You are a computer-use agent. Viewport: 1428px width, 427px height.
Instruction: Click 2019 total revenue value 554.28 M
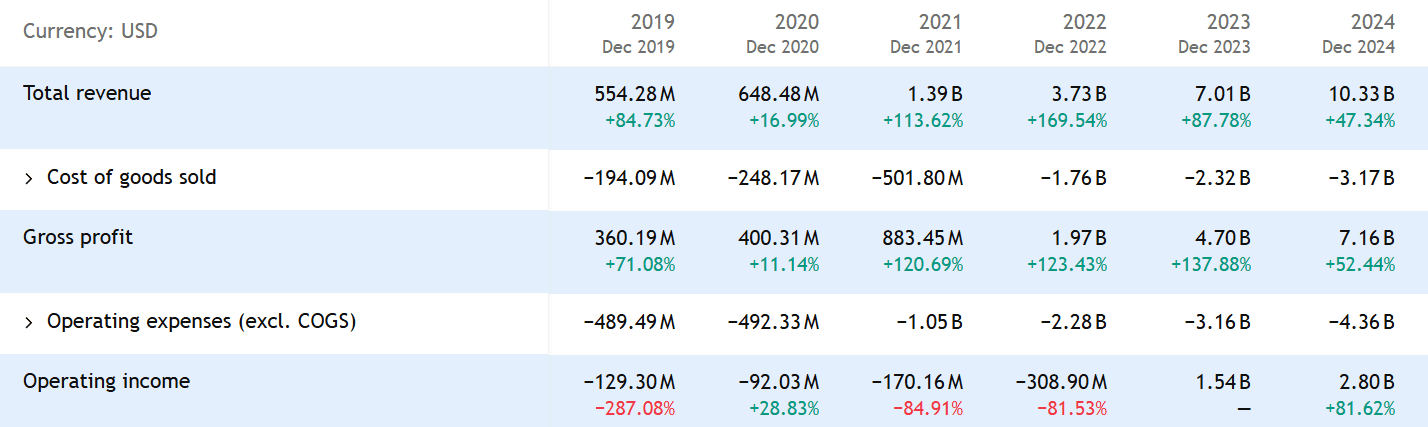click(629, 95)
